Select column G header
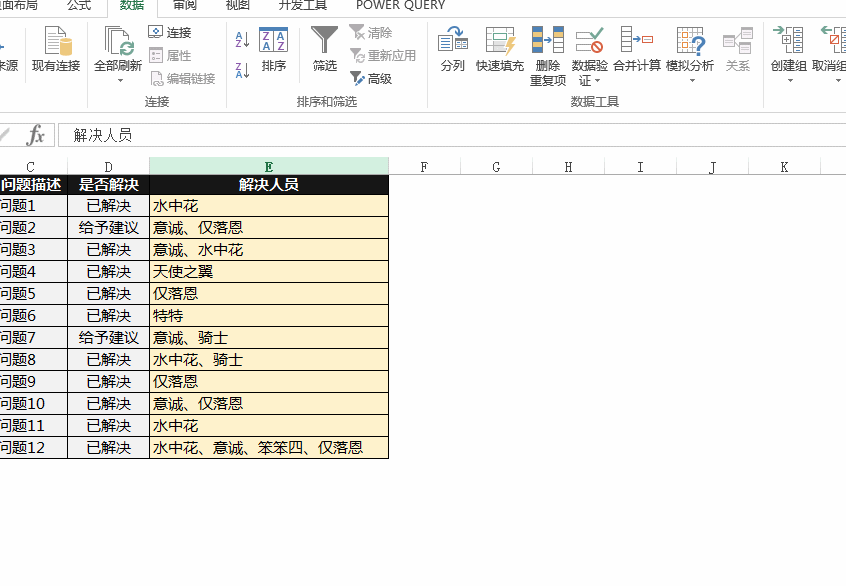Viewport: 846px width, 586px height. [x=496, y=167]
